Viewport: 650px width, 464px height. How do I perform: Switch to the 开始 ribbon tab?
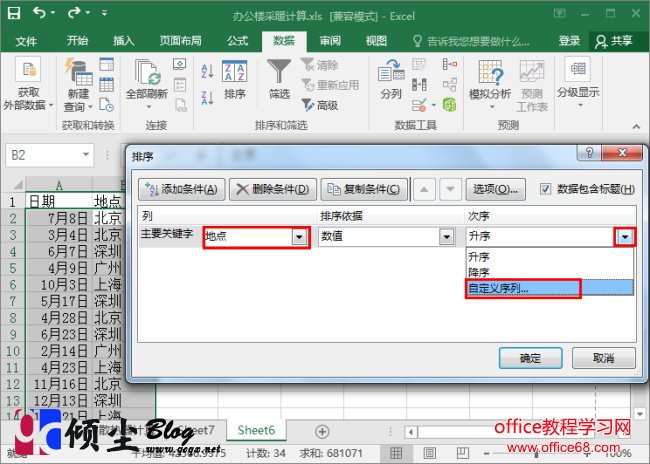[78, 41]
